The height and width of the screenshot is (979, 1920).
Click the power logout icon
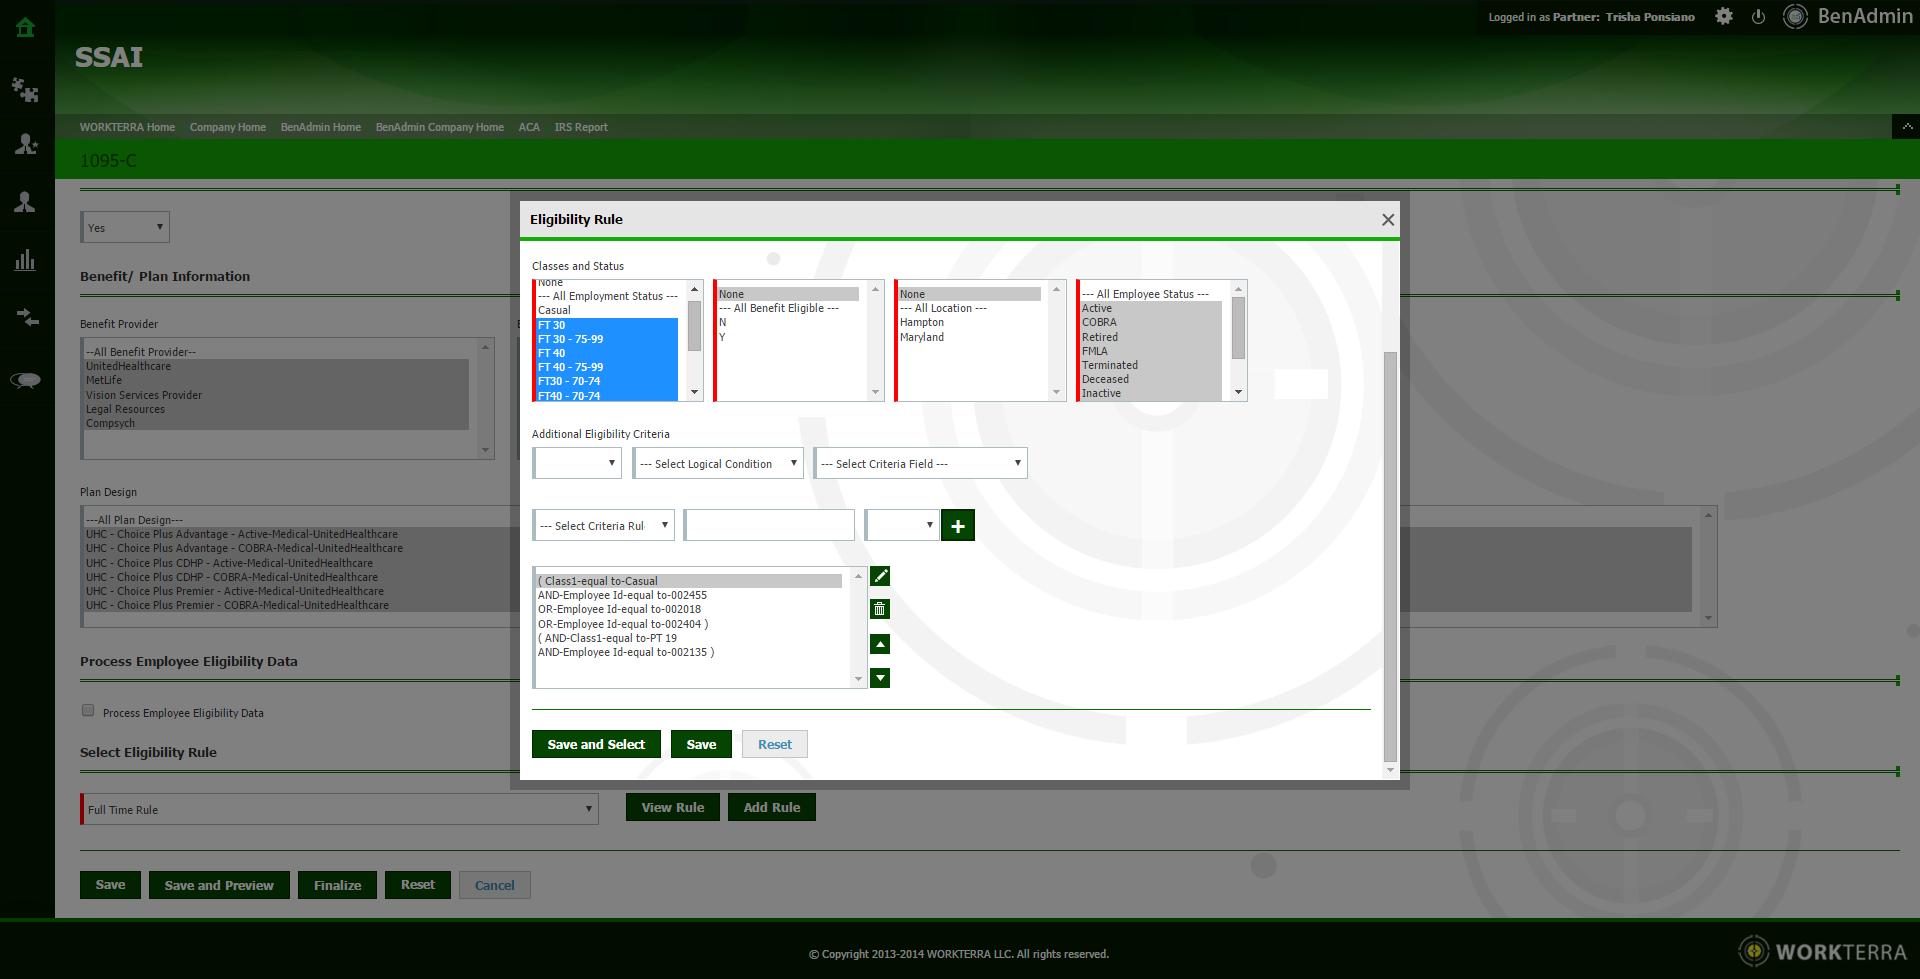click(x=1758, y=17)
